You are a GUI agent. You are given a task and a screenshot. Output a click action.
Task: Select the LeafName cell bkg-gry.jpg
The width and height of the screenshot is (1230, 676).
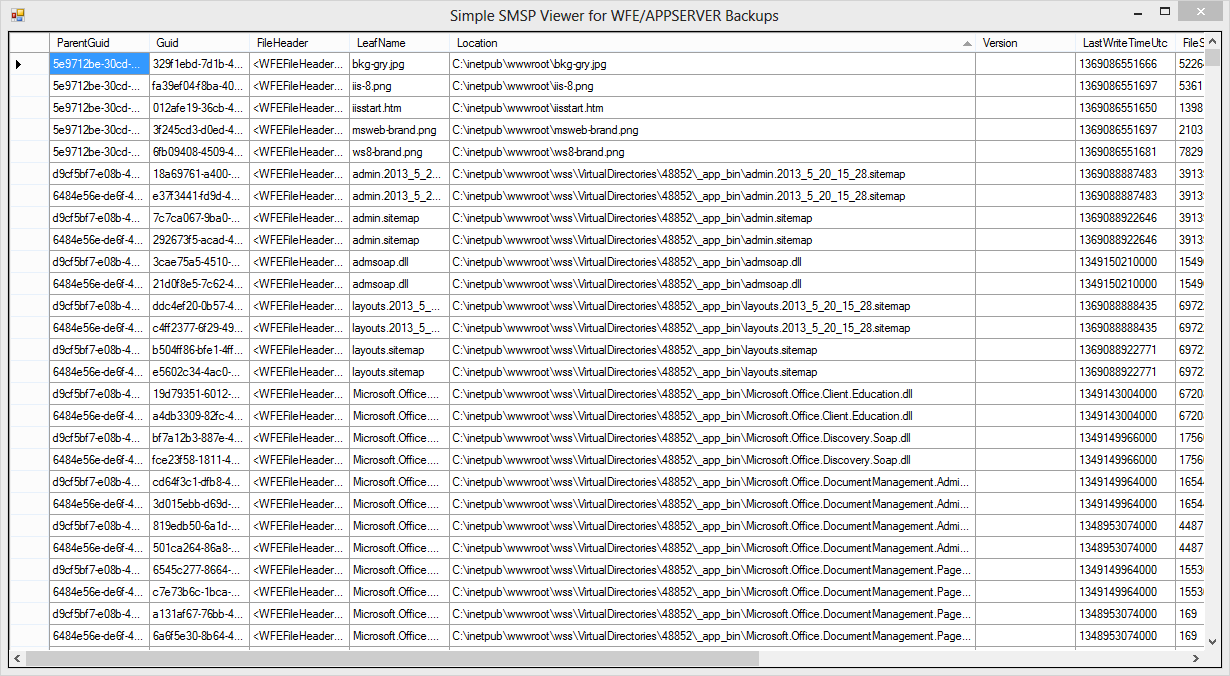(x=399, y=64)
